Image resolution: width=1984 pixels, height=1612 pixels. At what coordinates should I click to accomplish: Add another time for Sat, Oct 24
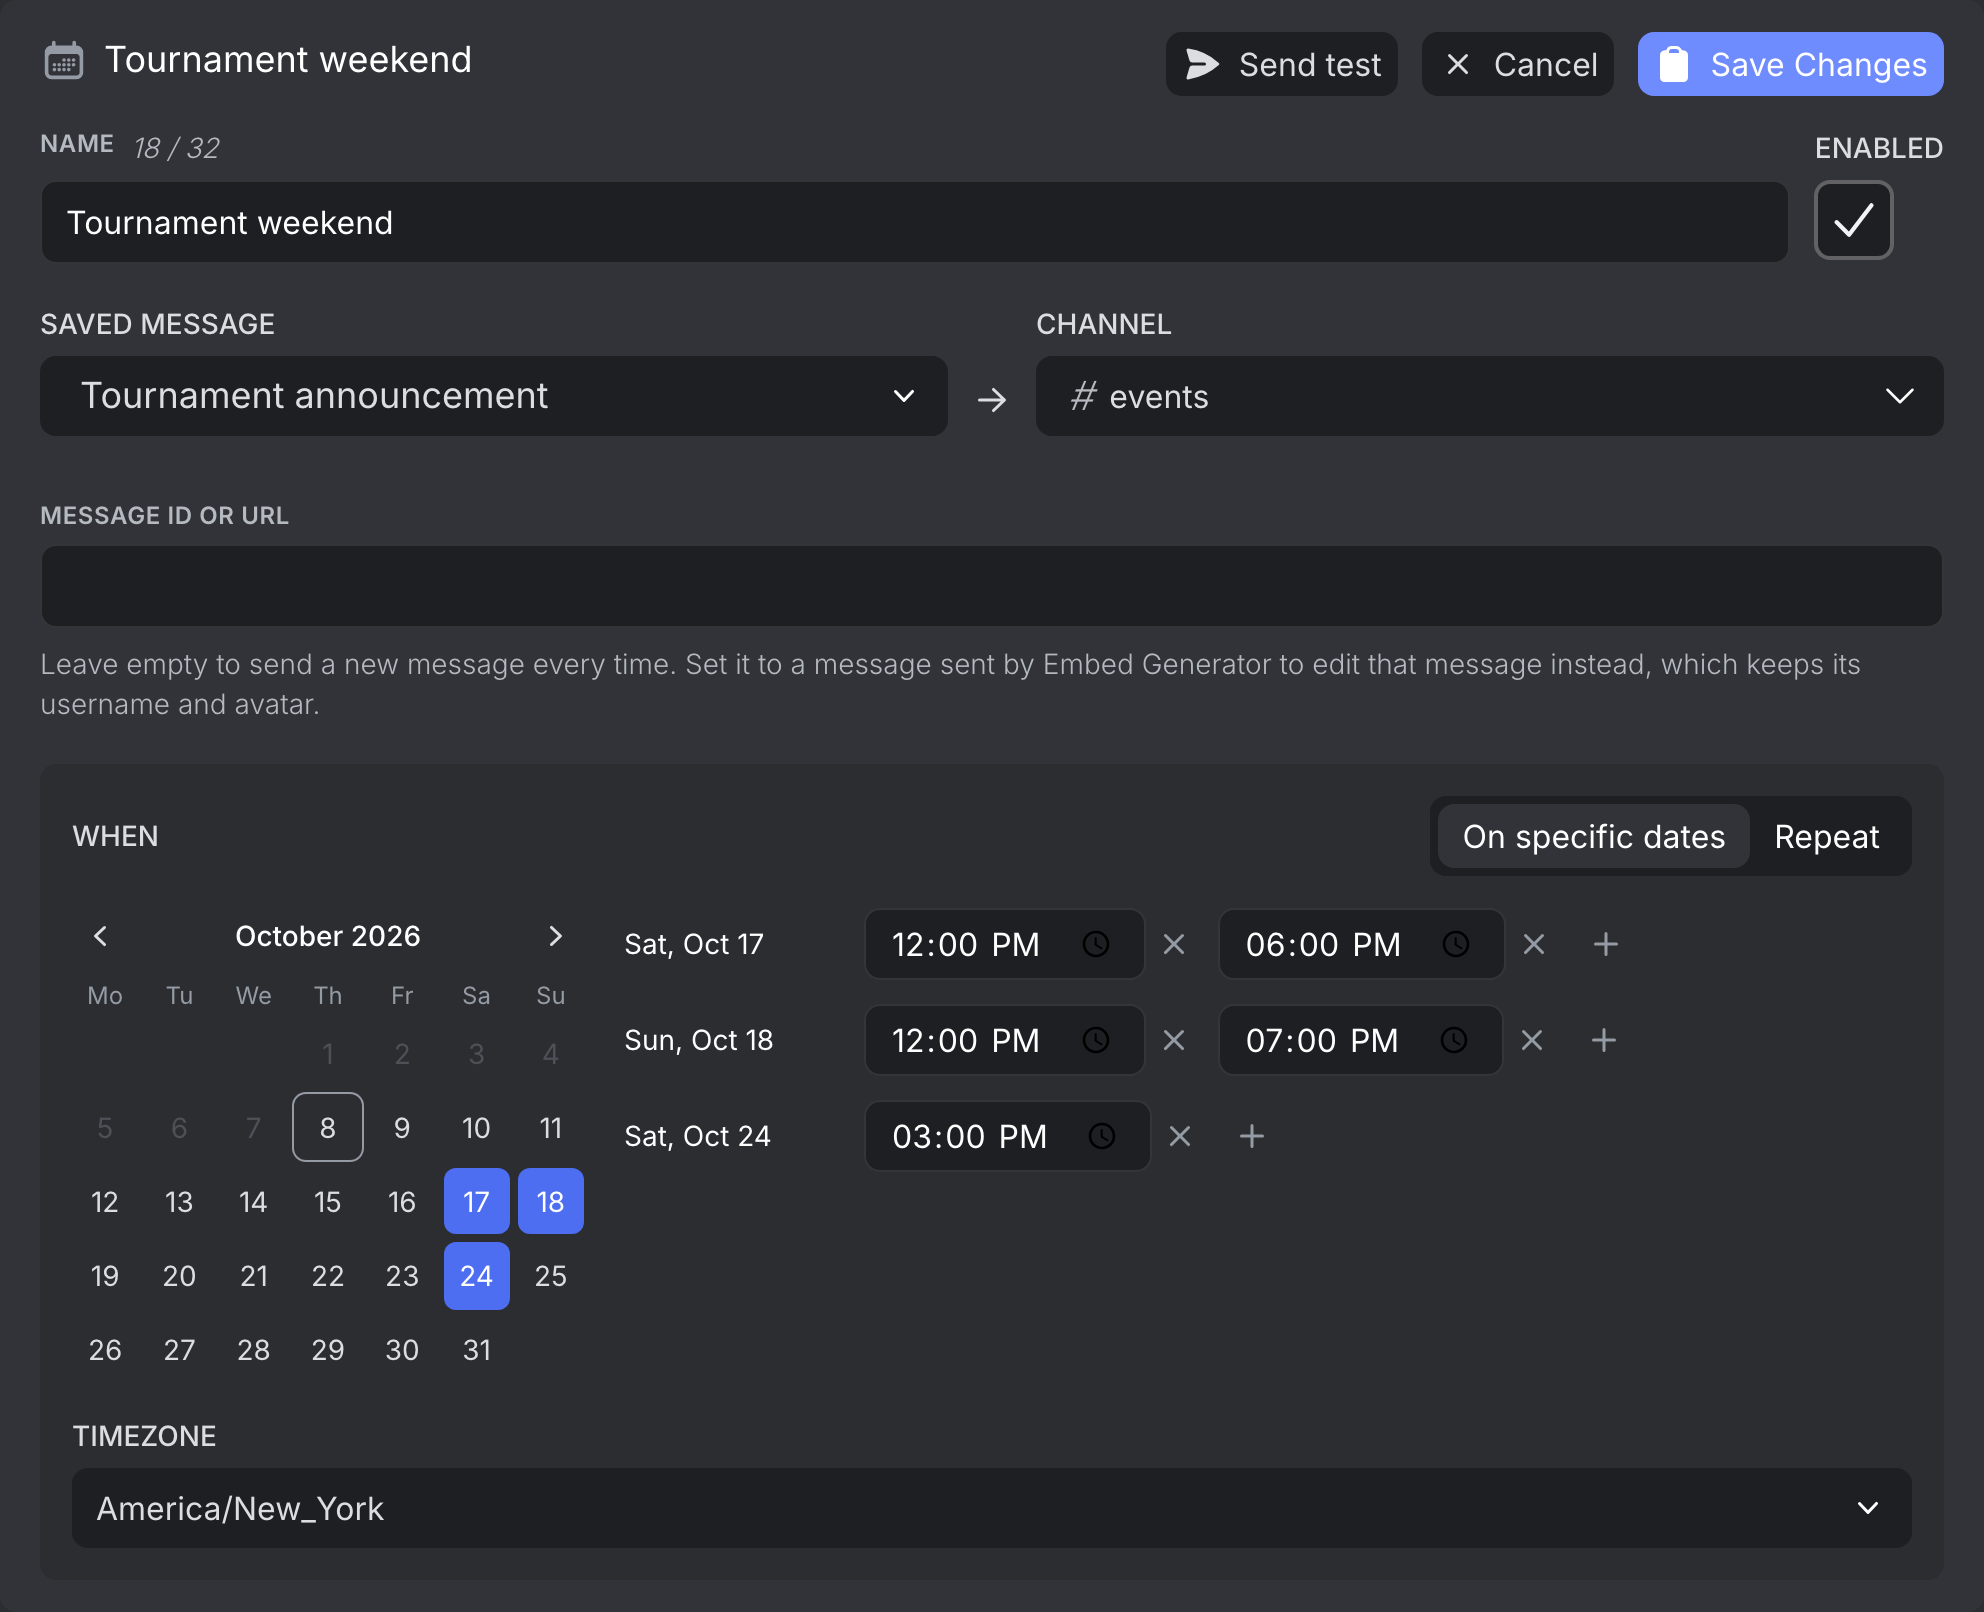click(1252, 1136)
